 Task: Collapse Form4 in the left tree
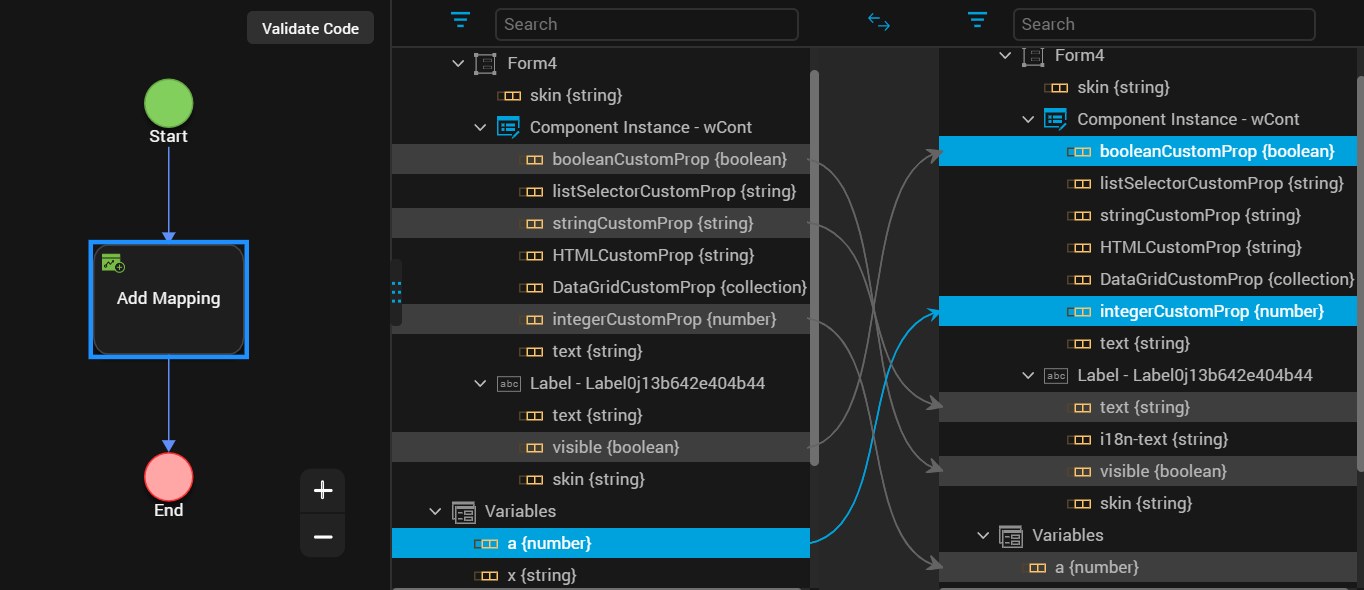tap(459, 64)
